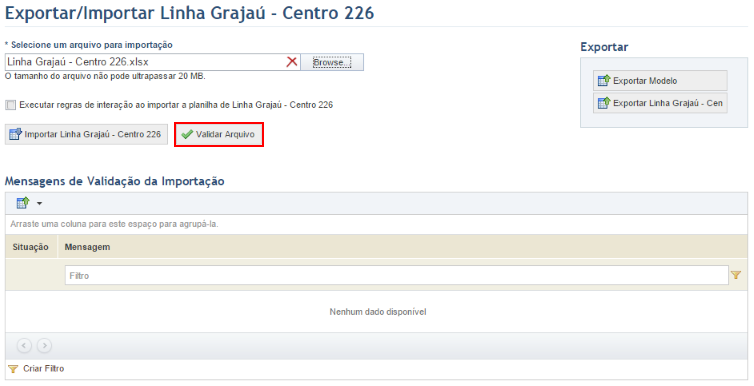Enable Executar regras de interação checkbox
The height and width of the screenshot is (386, 754).
tap(11, 105)
